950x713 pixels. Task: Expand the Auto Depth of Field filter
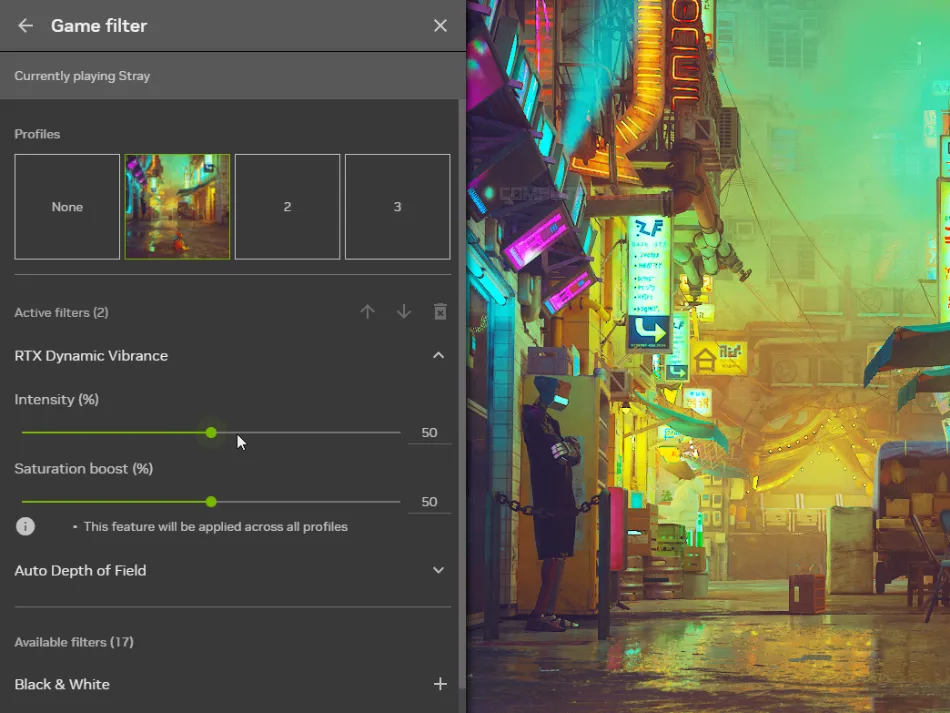439,570
